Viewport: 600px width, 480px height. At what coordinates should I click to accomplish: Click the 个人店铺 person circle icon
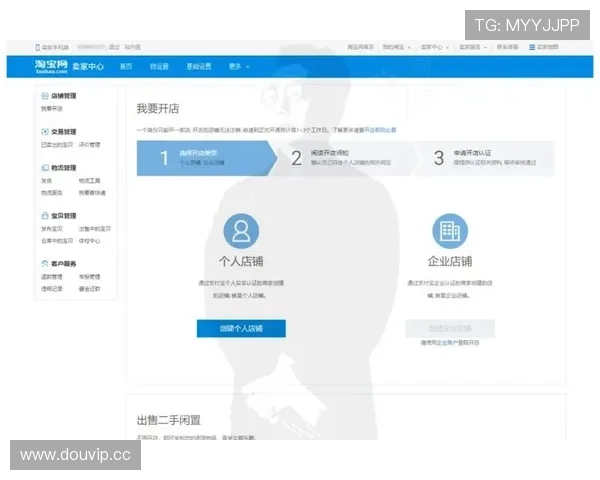pyautogui.click(x=241, y=231)
